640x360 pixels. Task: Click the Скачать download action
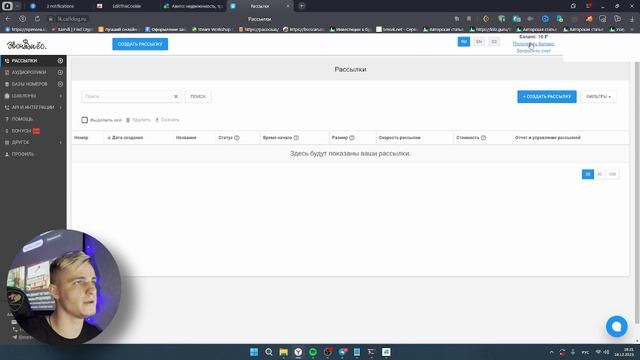[x=167, y=120]
